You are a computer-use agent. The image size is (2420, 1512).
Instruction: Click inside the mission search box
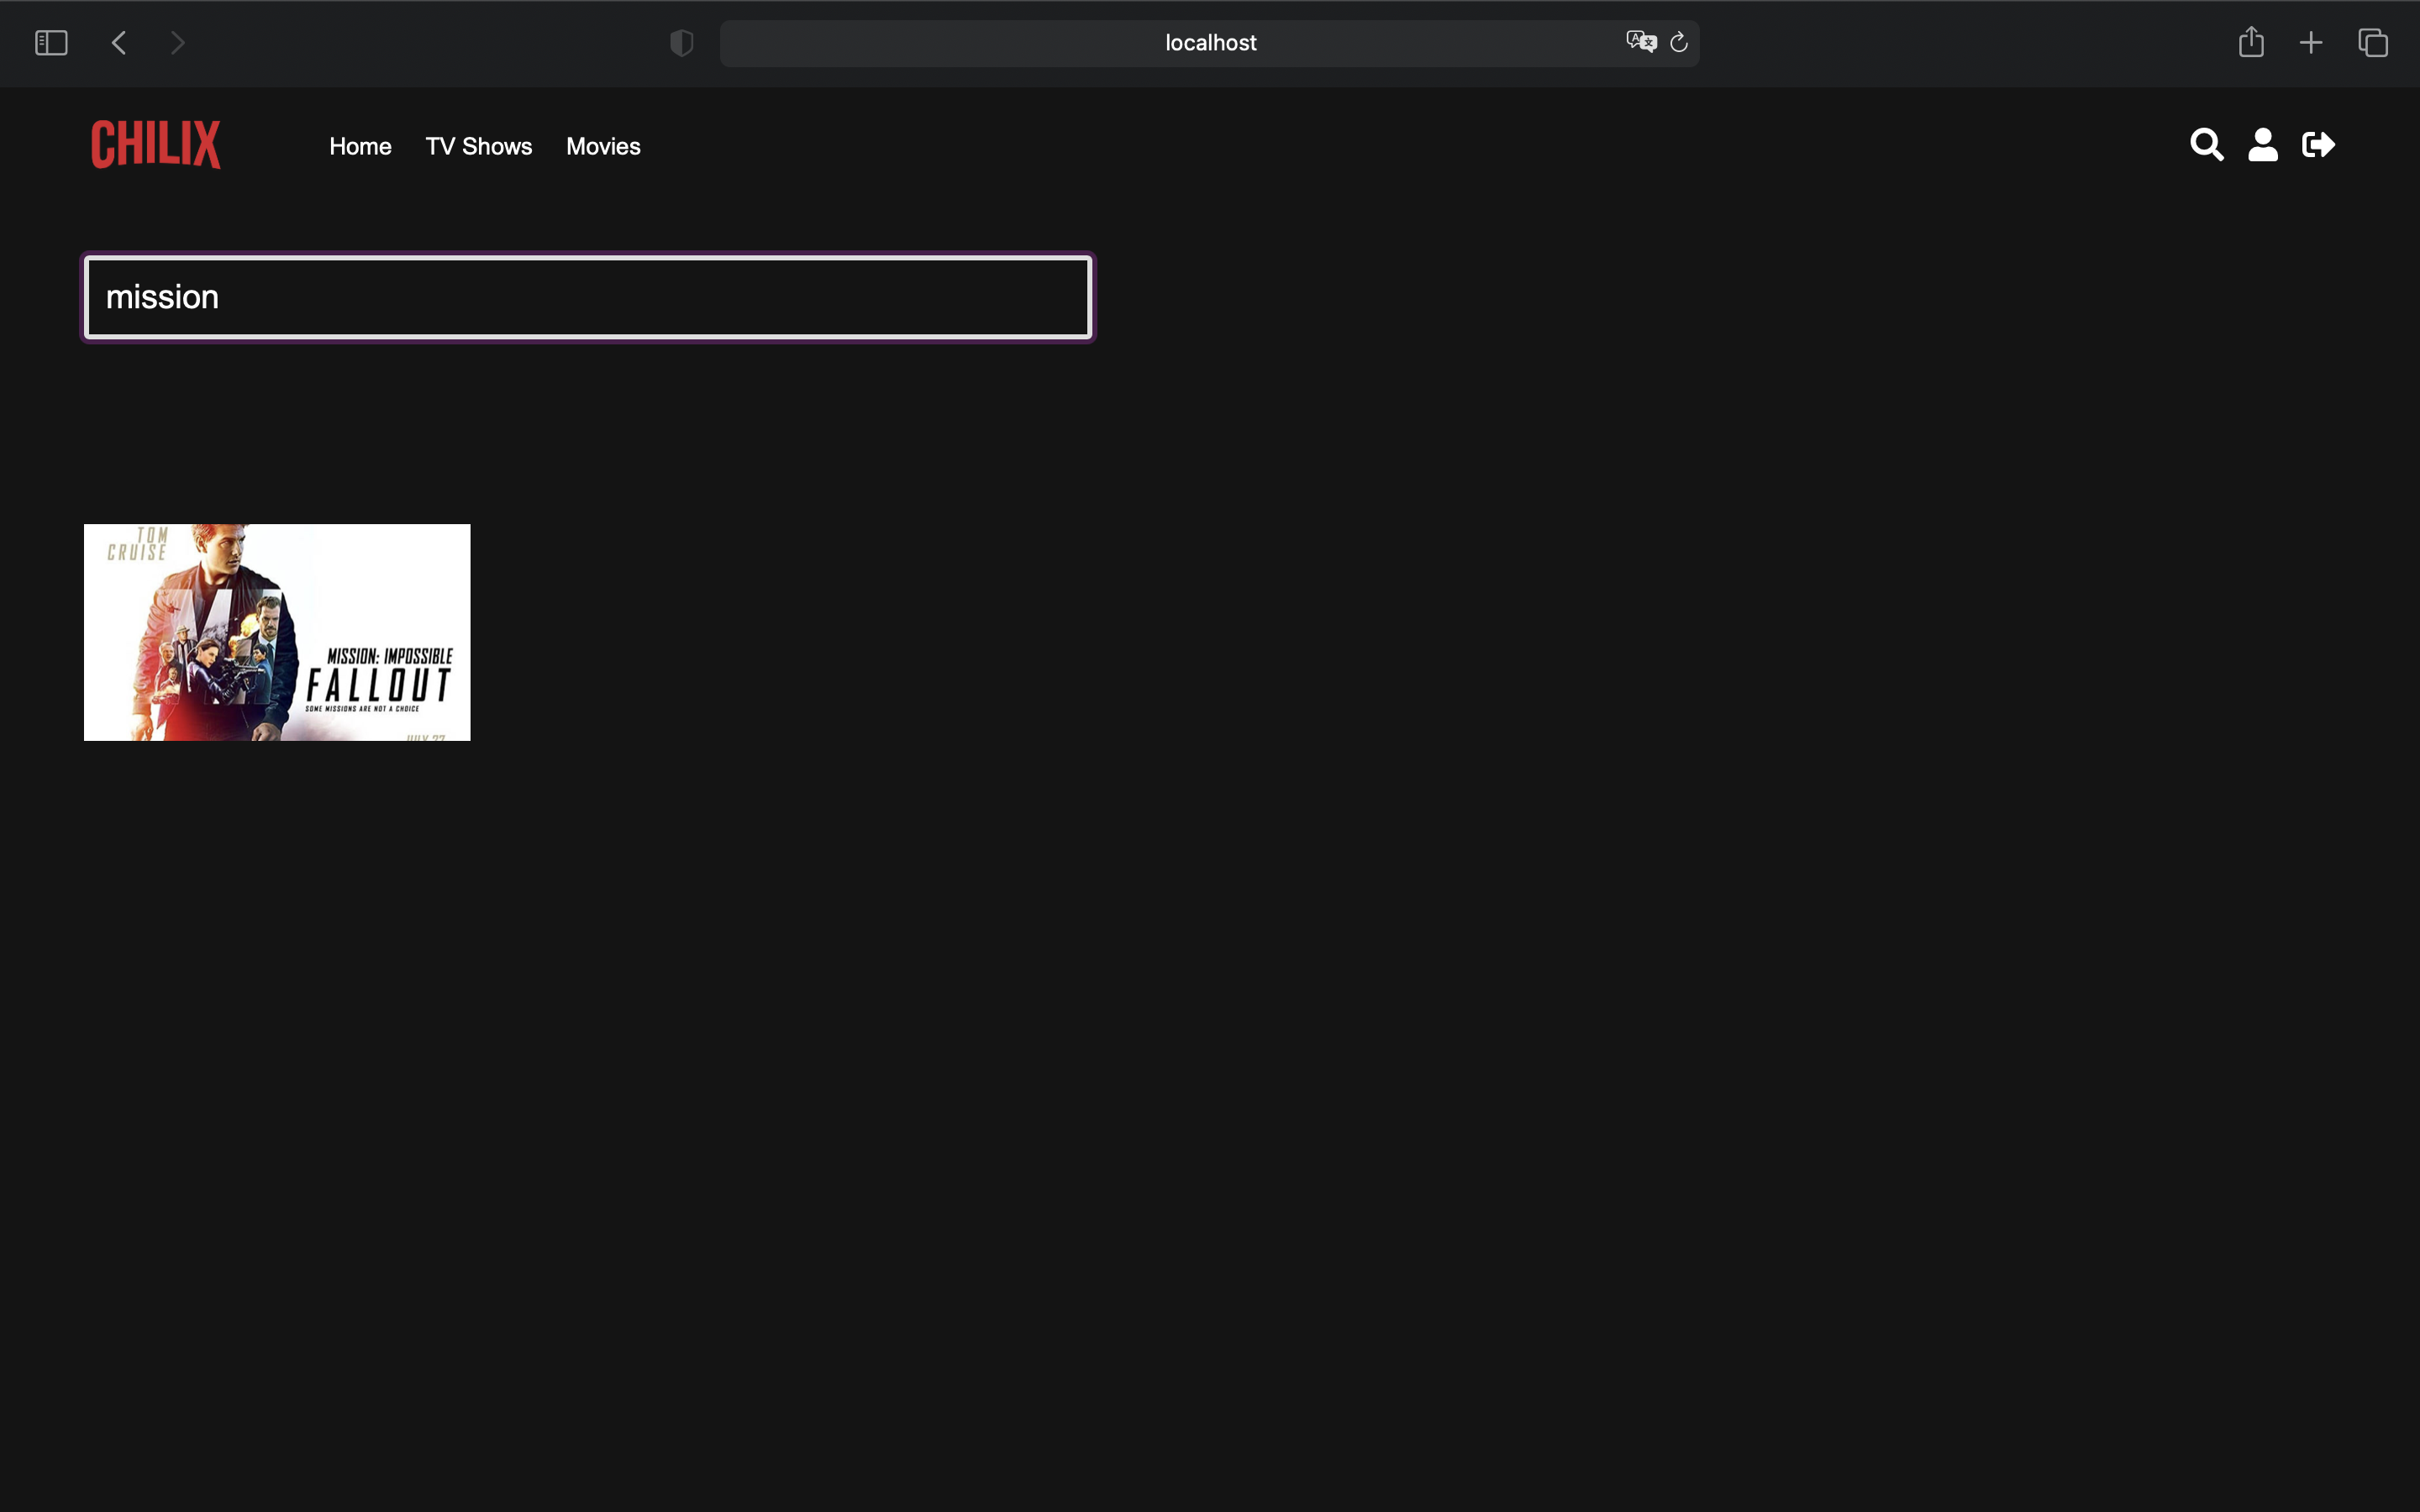point(587,296)
